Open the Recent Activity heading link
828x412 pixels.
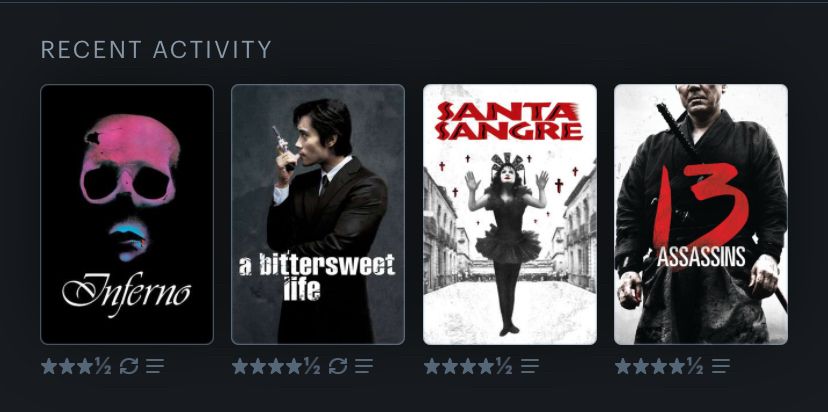click(156, 50)
